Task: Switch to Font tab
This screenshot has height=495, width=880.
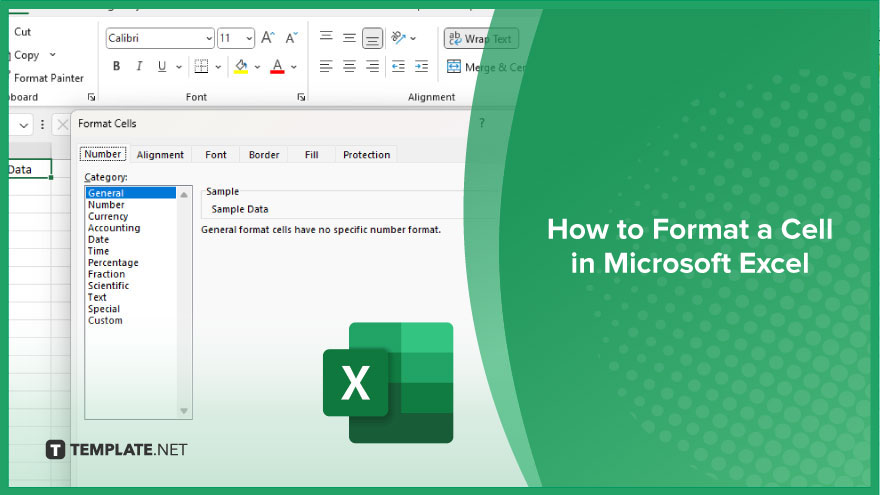Action: click(216, 154)
